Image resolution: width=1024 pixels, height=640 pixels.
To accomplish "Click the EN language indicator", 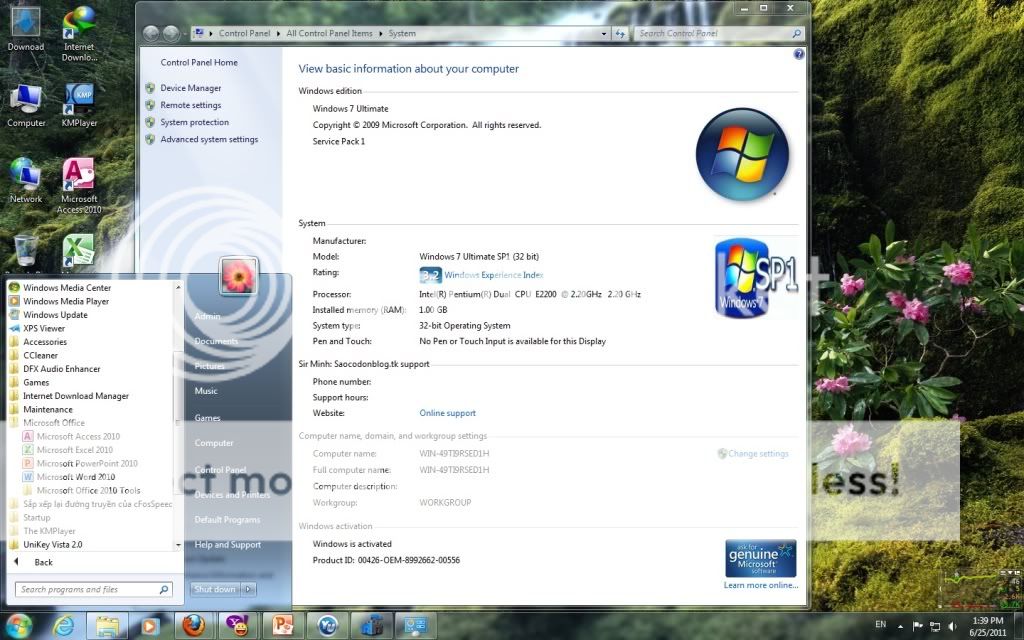I will tap(880, 624).
